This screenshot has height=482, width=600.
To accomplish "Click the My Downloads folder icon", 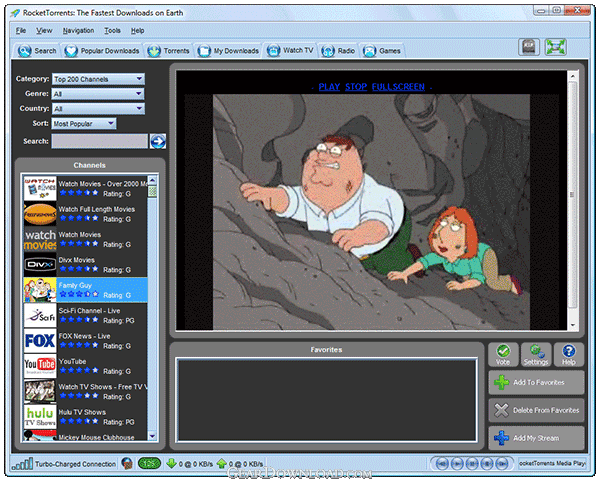I will tap(204, 51).
